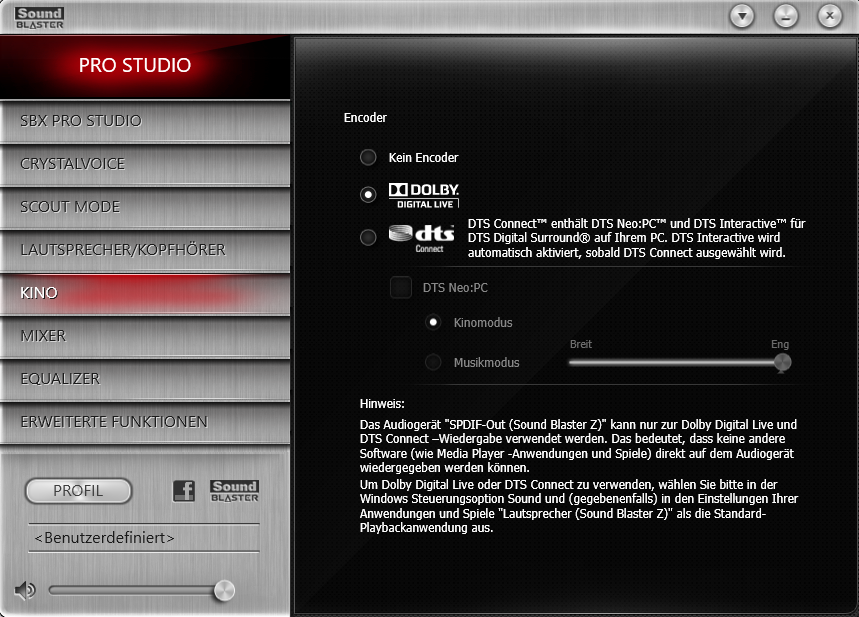Click the PROFIL button

pos(78,490)
